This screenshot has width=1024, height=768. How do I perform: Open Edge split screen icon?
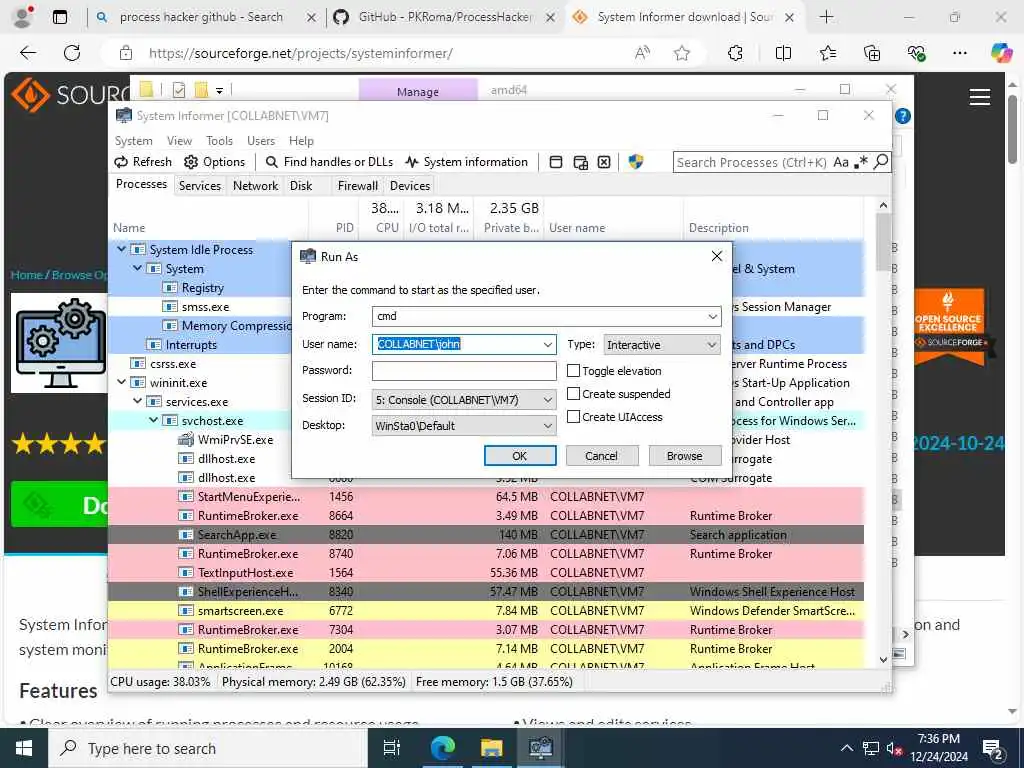pos(783,53)
